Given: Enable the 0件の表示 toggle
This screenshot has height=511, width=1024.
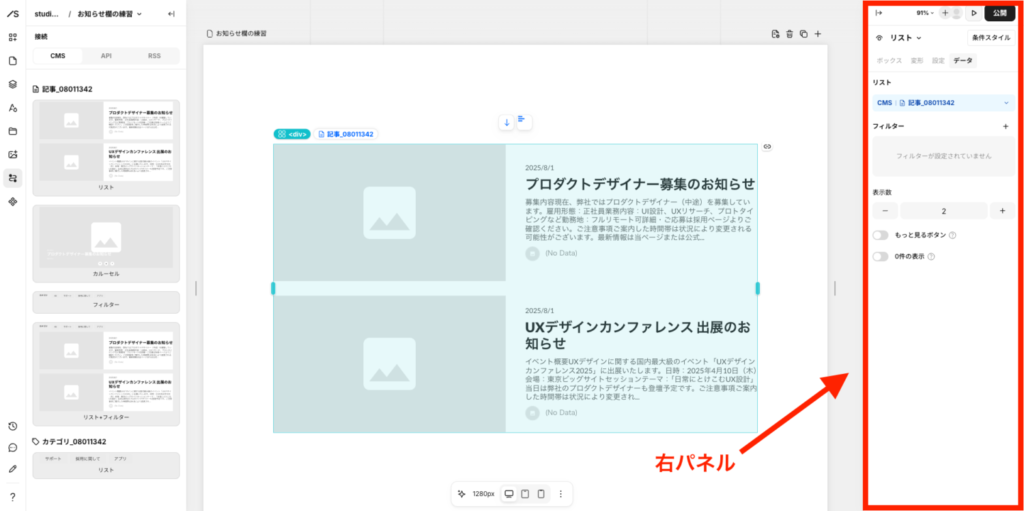Looking at the screenshot, I should 880,257.
